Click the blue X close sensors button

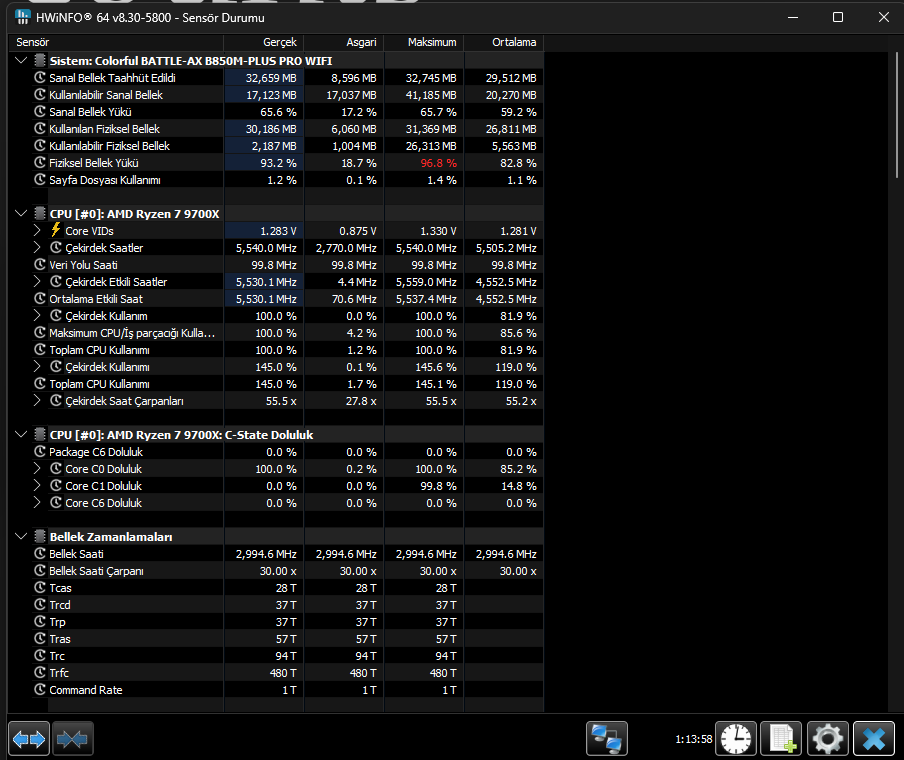pos(874,738)
